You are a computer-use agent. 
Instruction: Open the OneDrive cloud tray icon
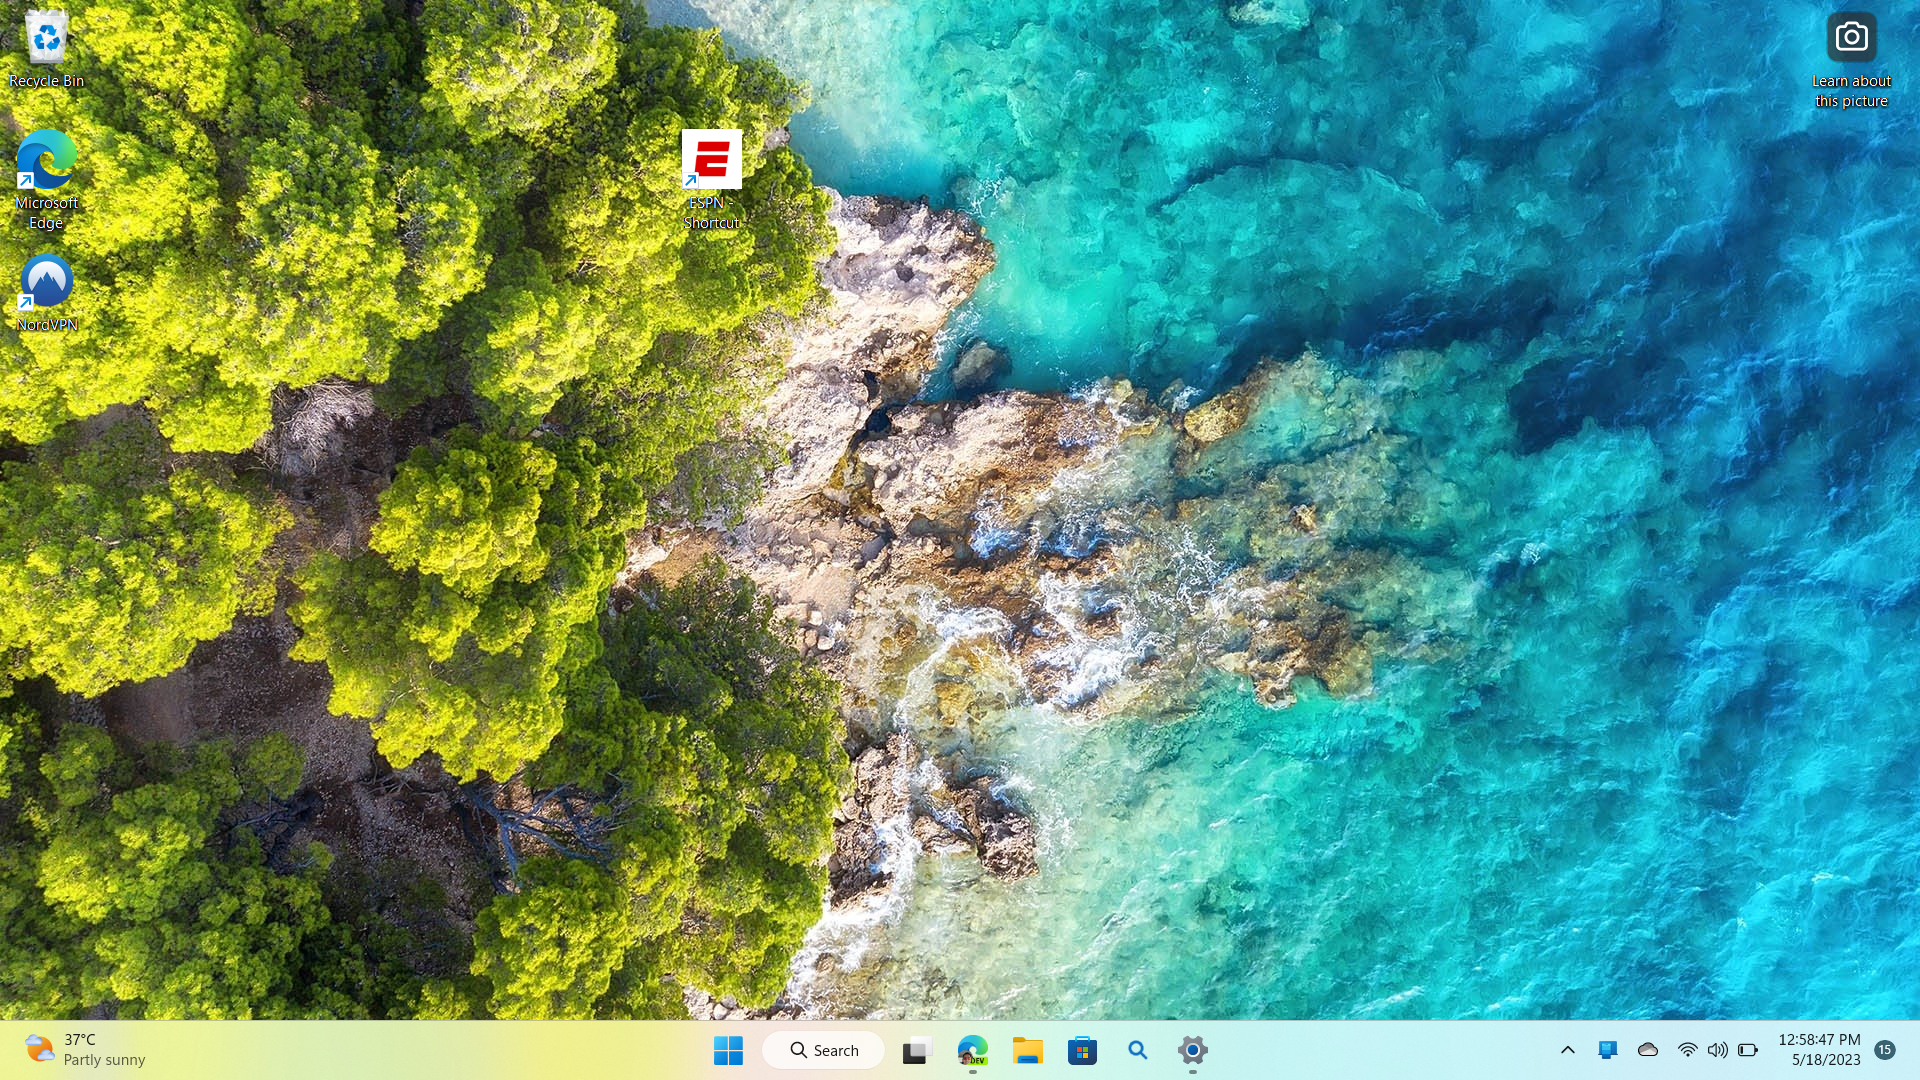1648,1050
